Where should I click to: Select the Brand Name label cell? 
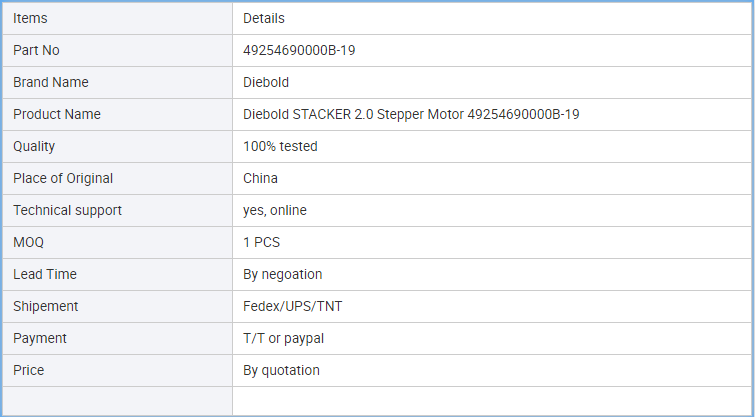(x=51, y=82)
